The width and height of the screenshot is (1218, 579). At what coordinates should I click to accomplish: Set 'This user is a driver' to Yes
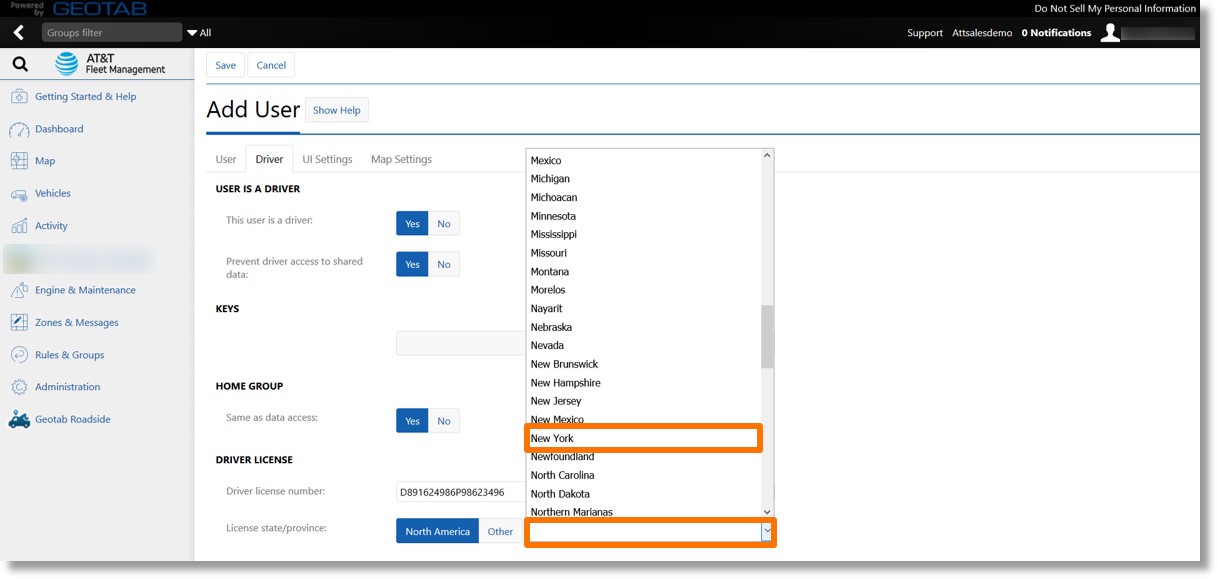[x=412, y=224]
